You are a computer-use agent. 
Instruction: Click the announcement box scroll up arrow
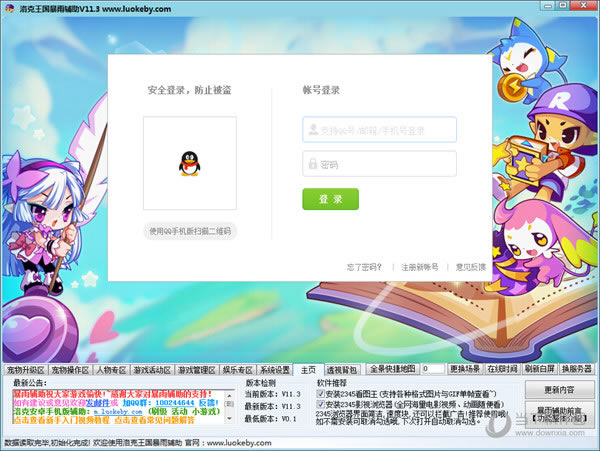click(229, 396)
